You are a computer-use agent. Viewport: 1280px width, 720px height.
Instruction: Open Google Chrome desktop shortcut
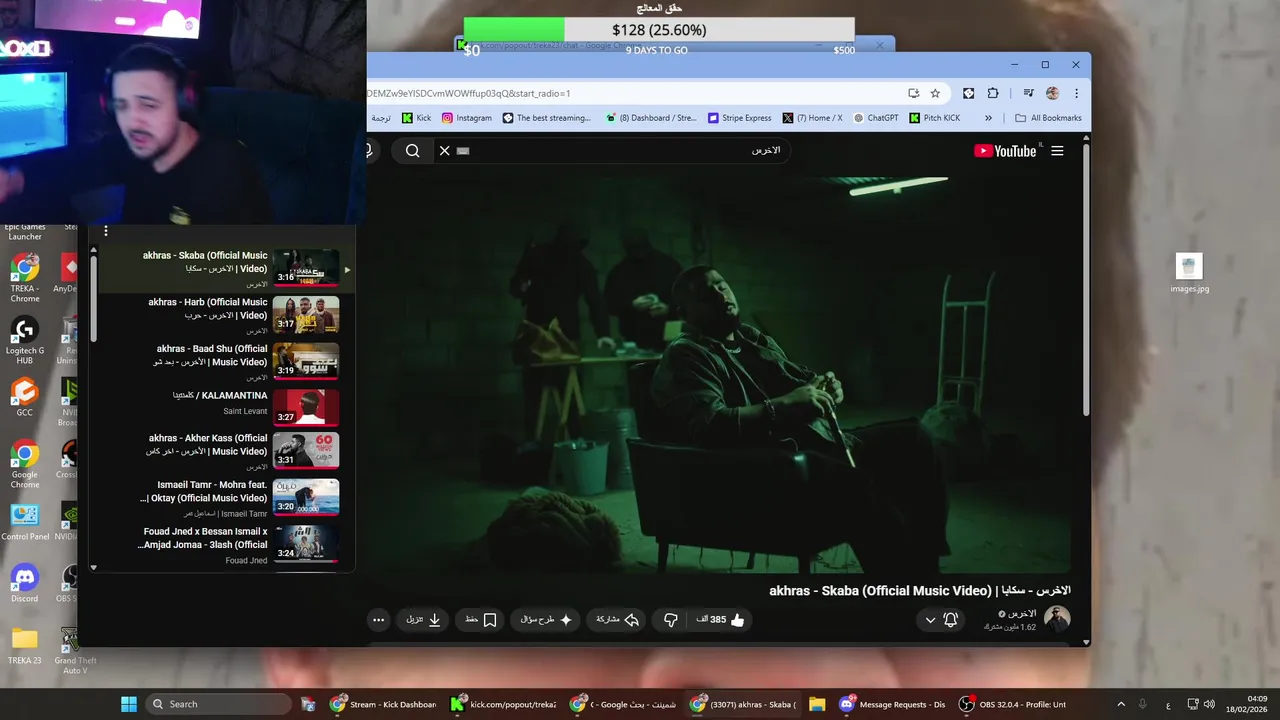pos(25,465)
